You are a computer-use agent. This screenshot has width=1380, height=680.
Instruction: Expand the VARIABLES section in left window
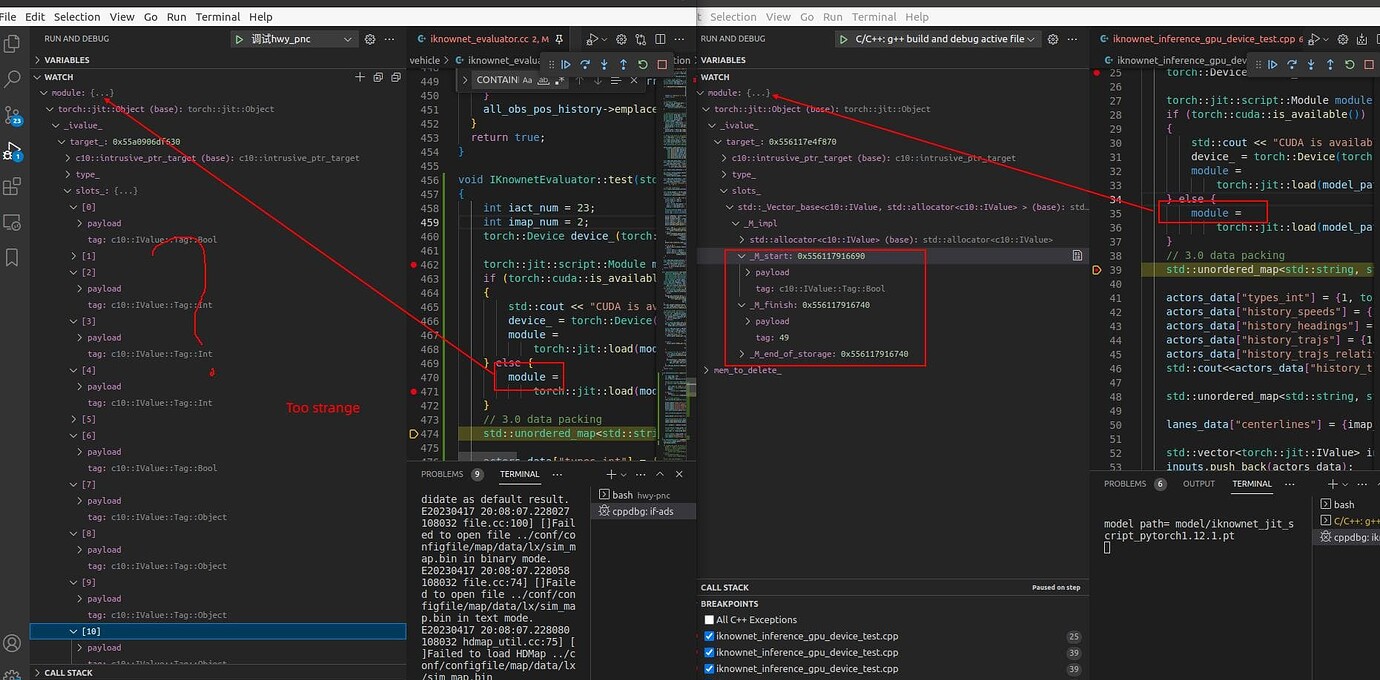click(x=66, y=60)
